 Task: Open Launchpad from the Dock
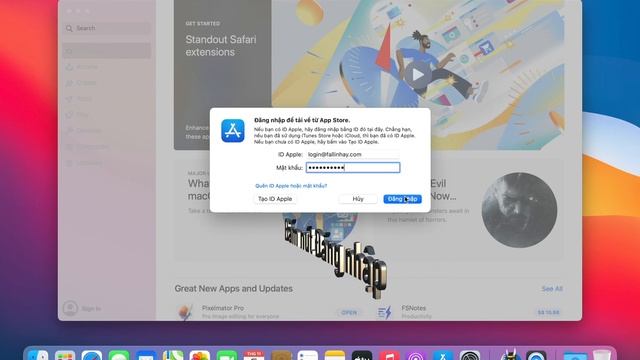click(x=65, y=356)
